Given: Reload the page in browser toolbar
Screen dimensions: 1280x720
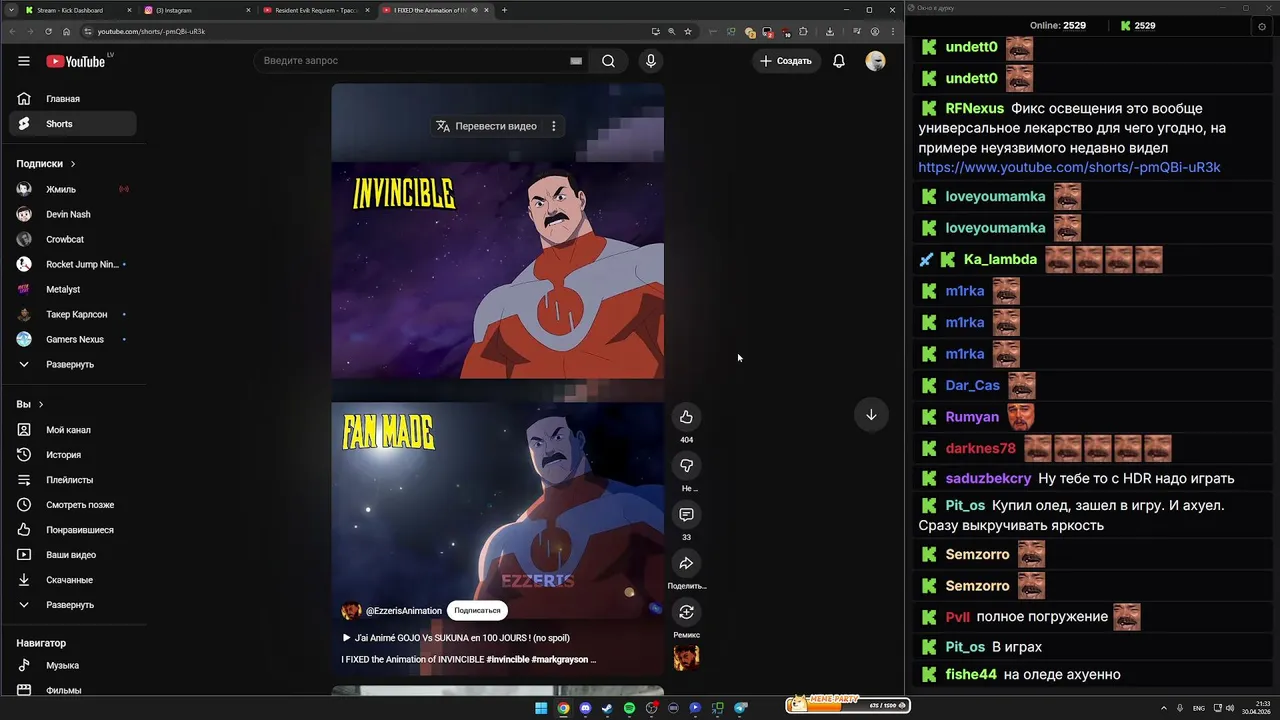Looking at the screenshot, I should tap(48, 31).
